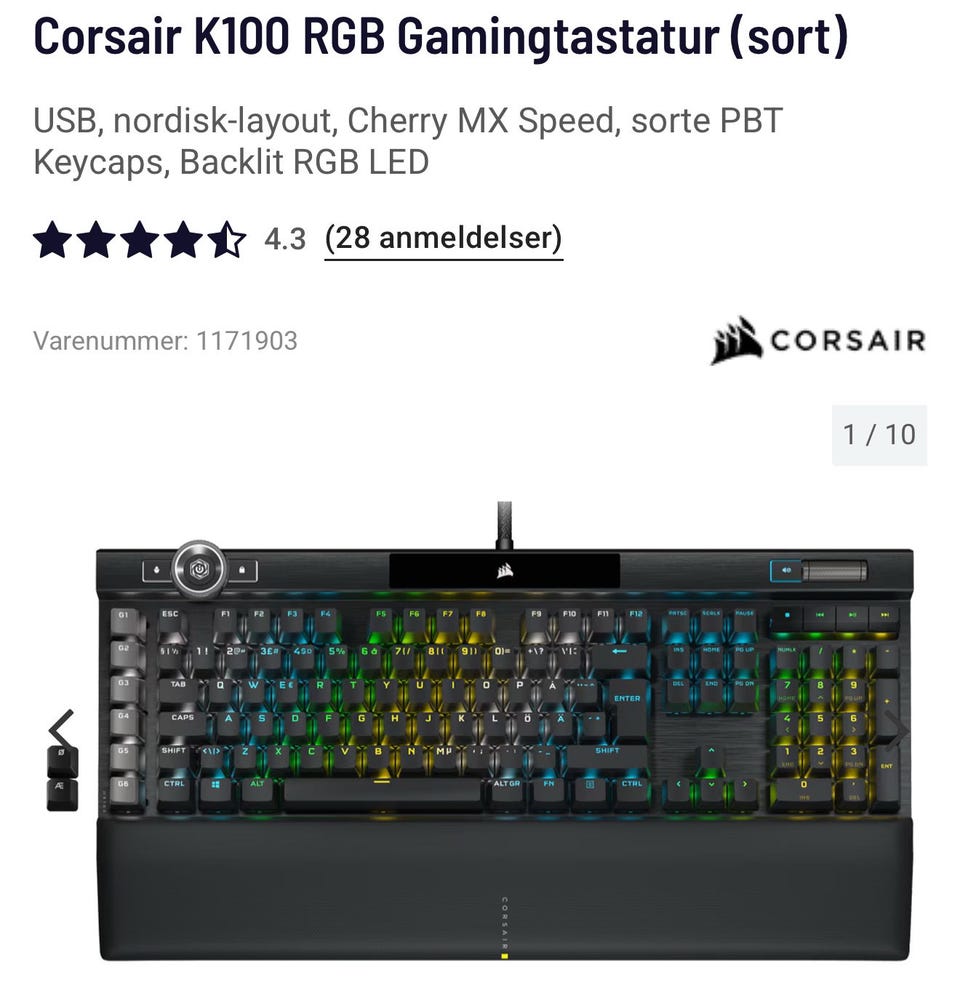Open the 28 anmeldelser reviews link
960x991 pixels.
click(x=444, y=239)
